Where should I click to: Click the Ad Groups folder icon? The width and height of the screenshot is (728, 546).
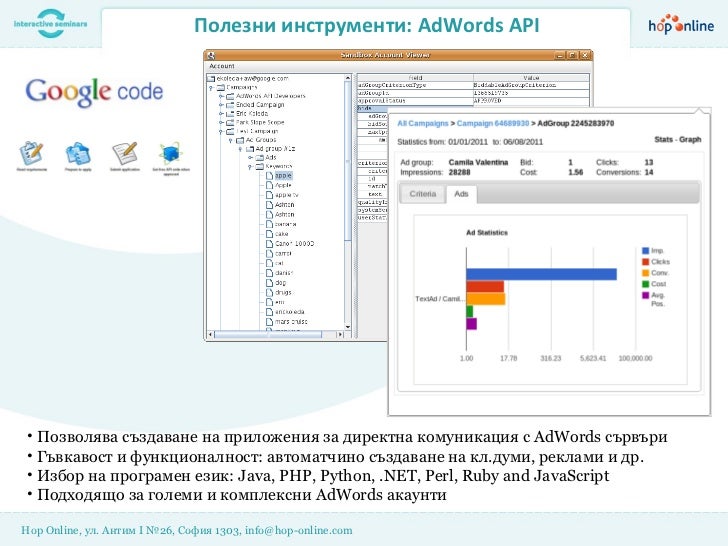[240, 140]
